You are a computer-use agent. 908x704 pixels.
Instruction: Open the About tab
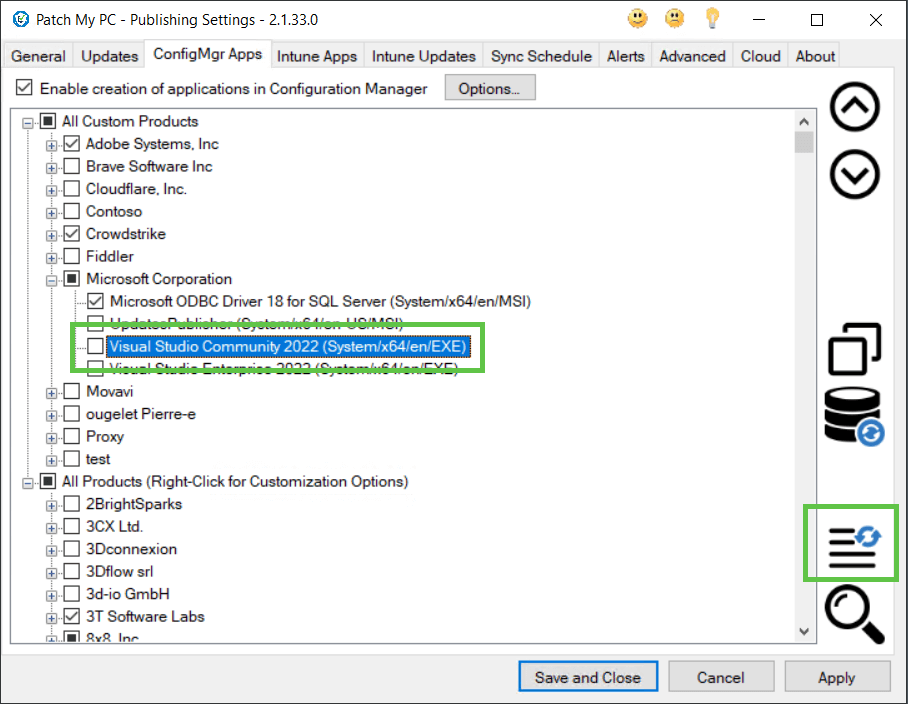pos(815,56)
